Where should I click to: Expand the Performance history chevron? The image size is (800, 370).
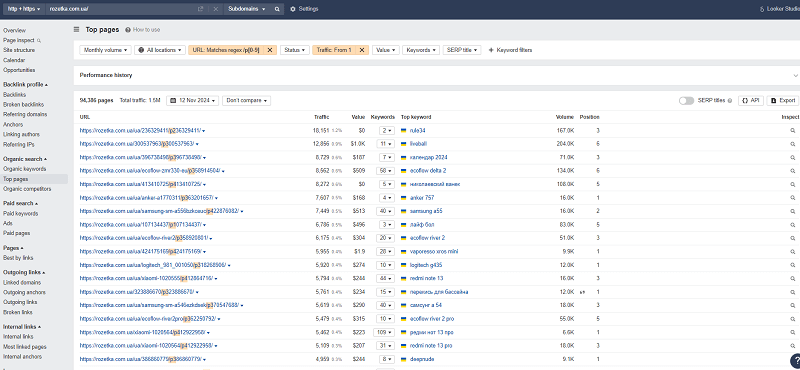click(795, 76)
